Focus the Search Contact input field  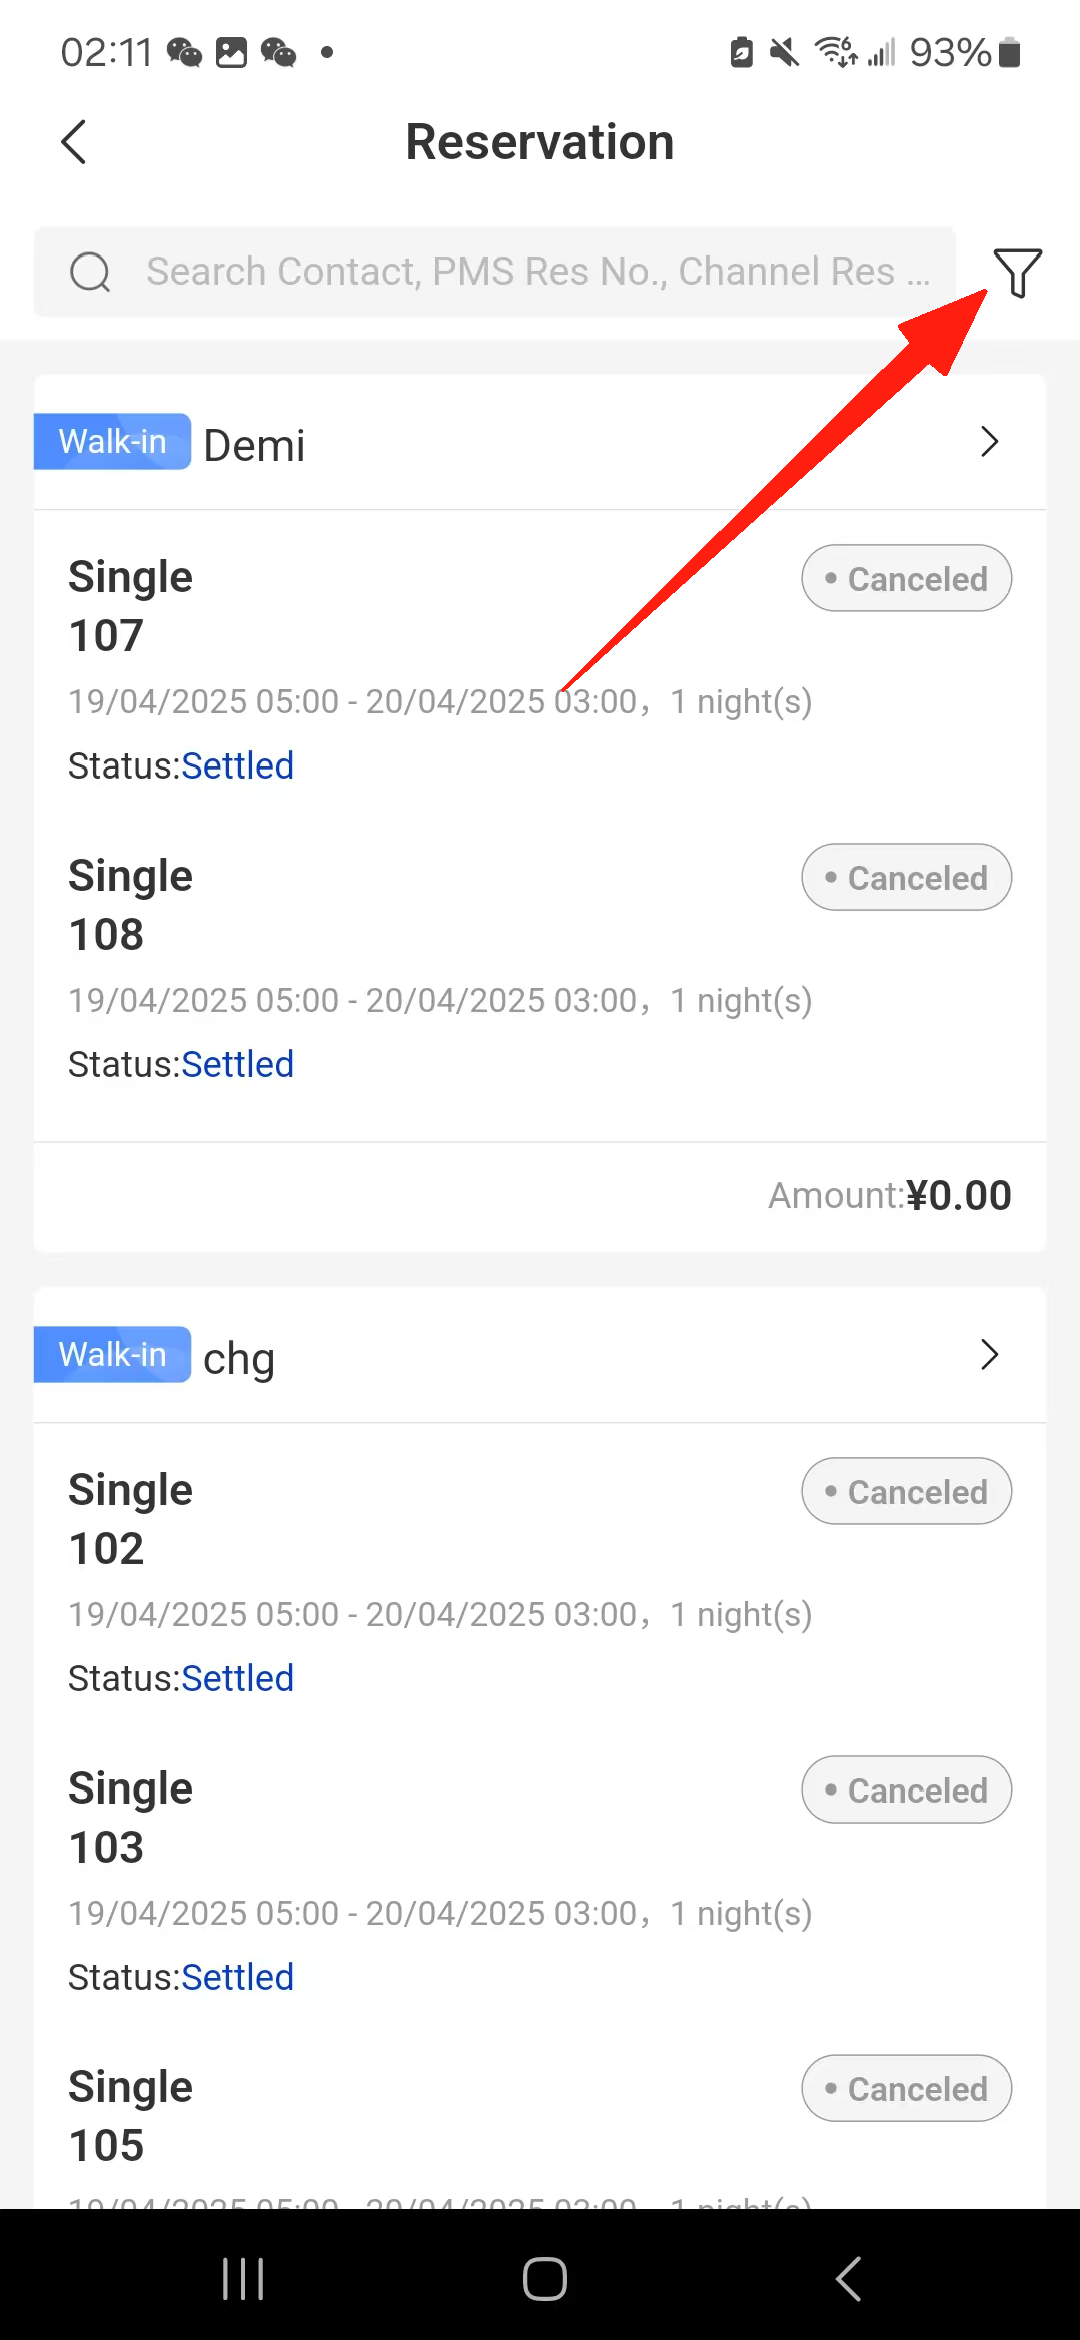pyautogui.click(x=538, y=272)
